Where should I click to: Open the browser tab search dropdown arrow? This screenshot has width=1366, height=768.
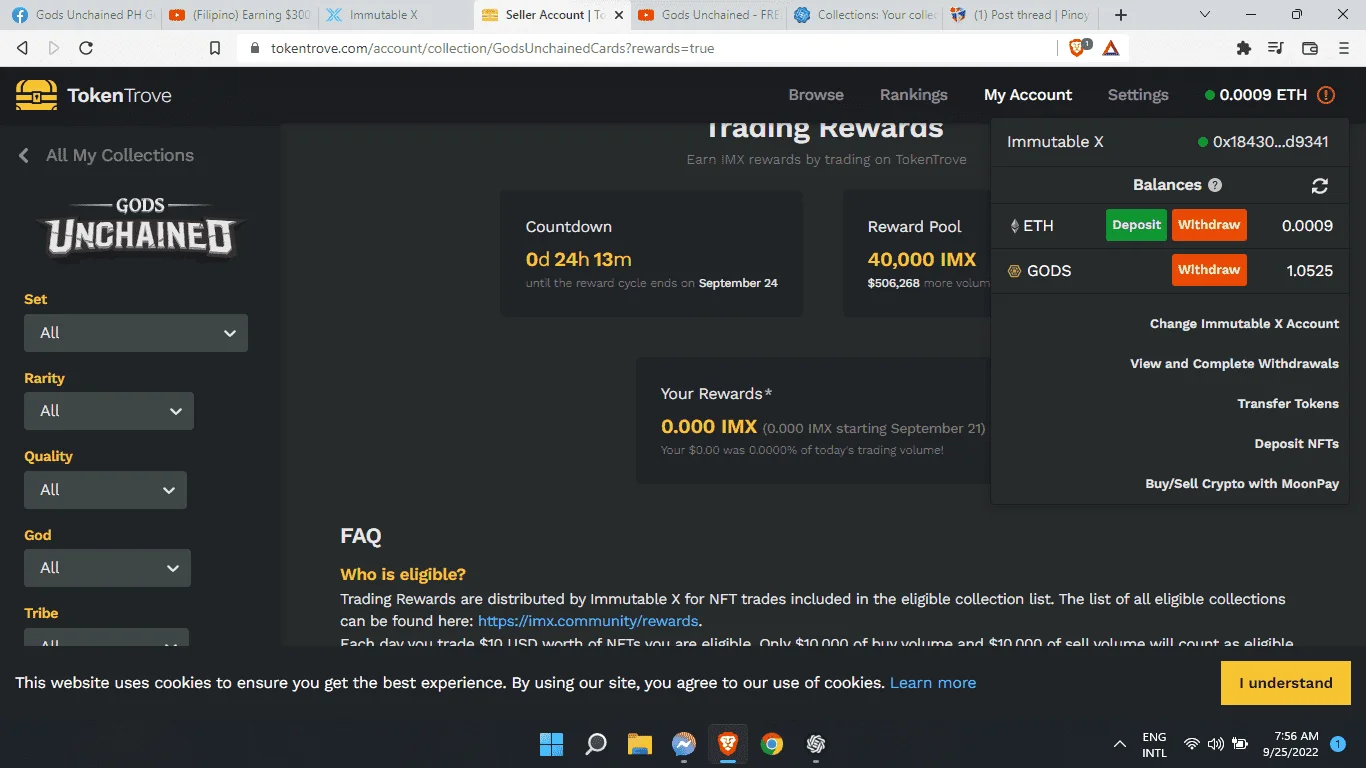(x=1204, y=15)
